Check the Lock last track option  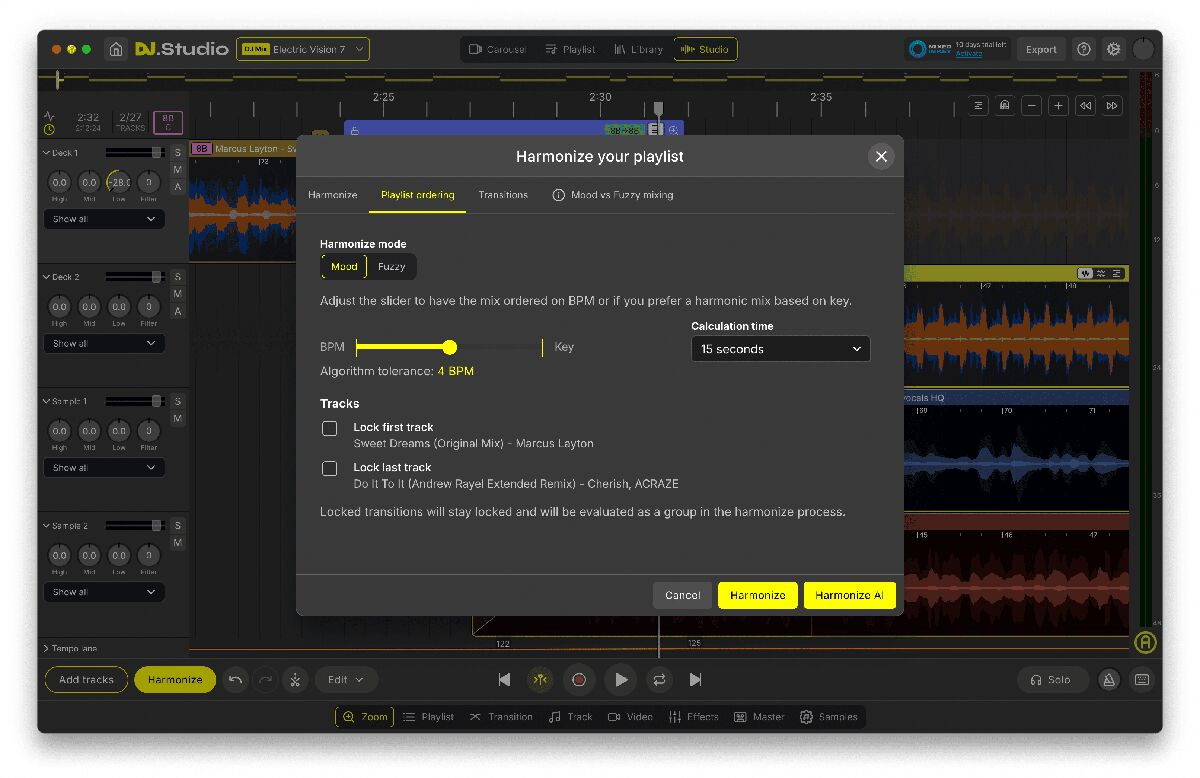[x=329, y=468]
